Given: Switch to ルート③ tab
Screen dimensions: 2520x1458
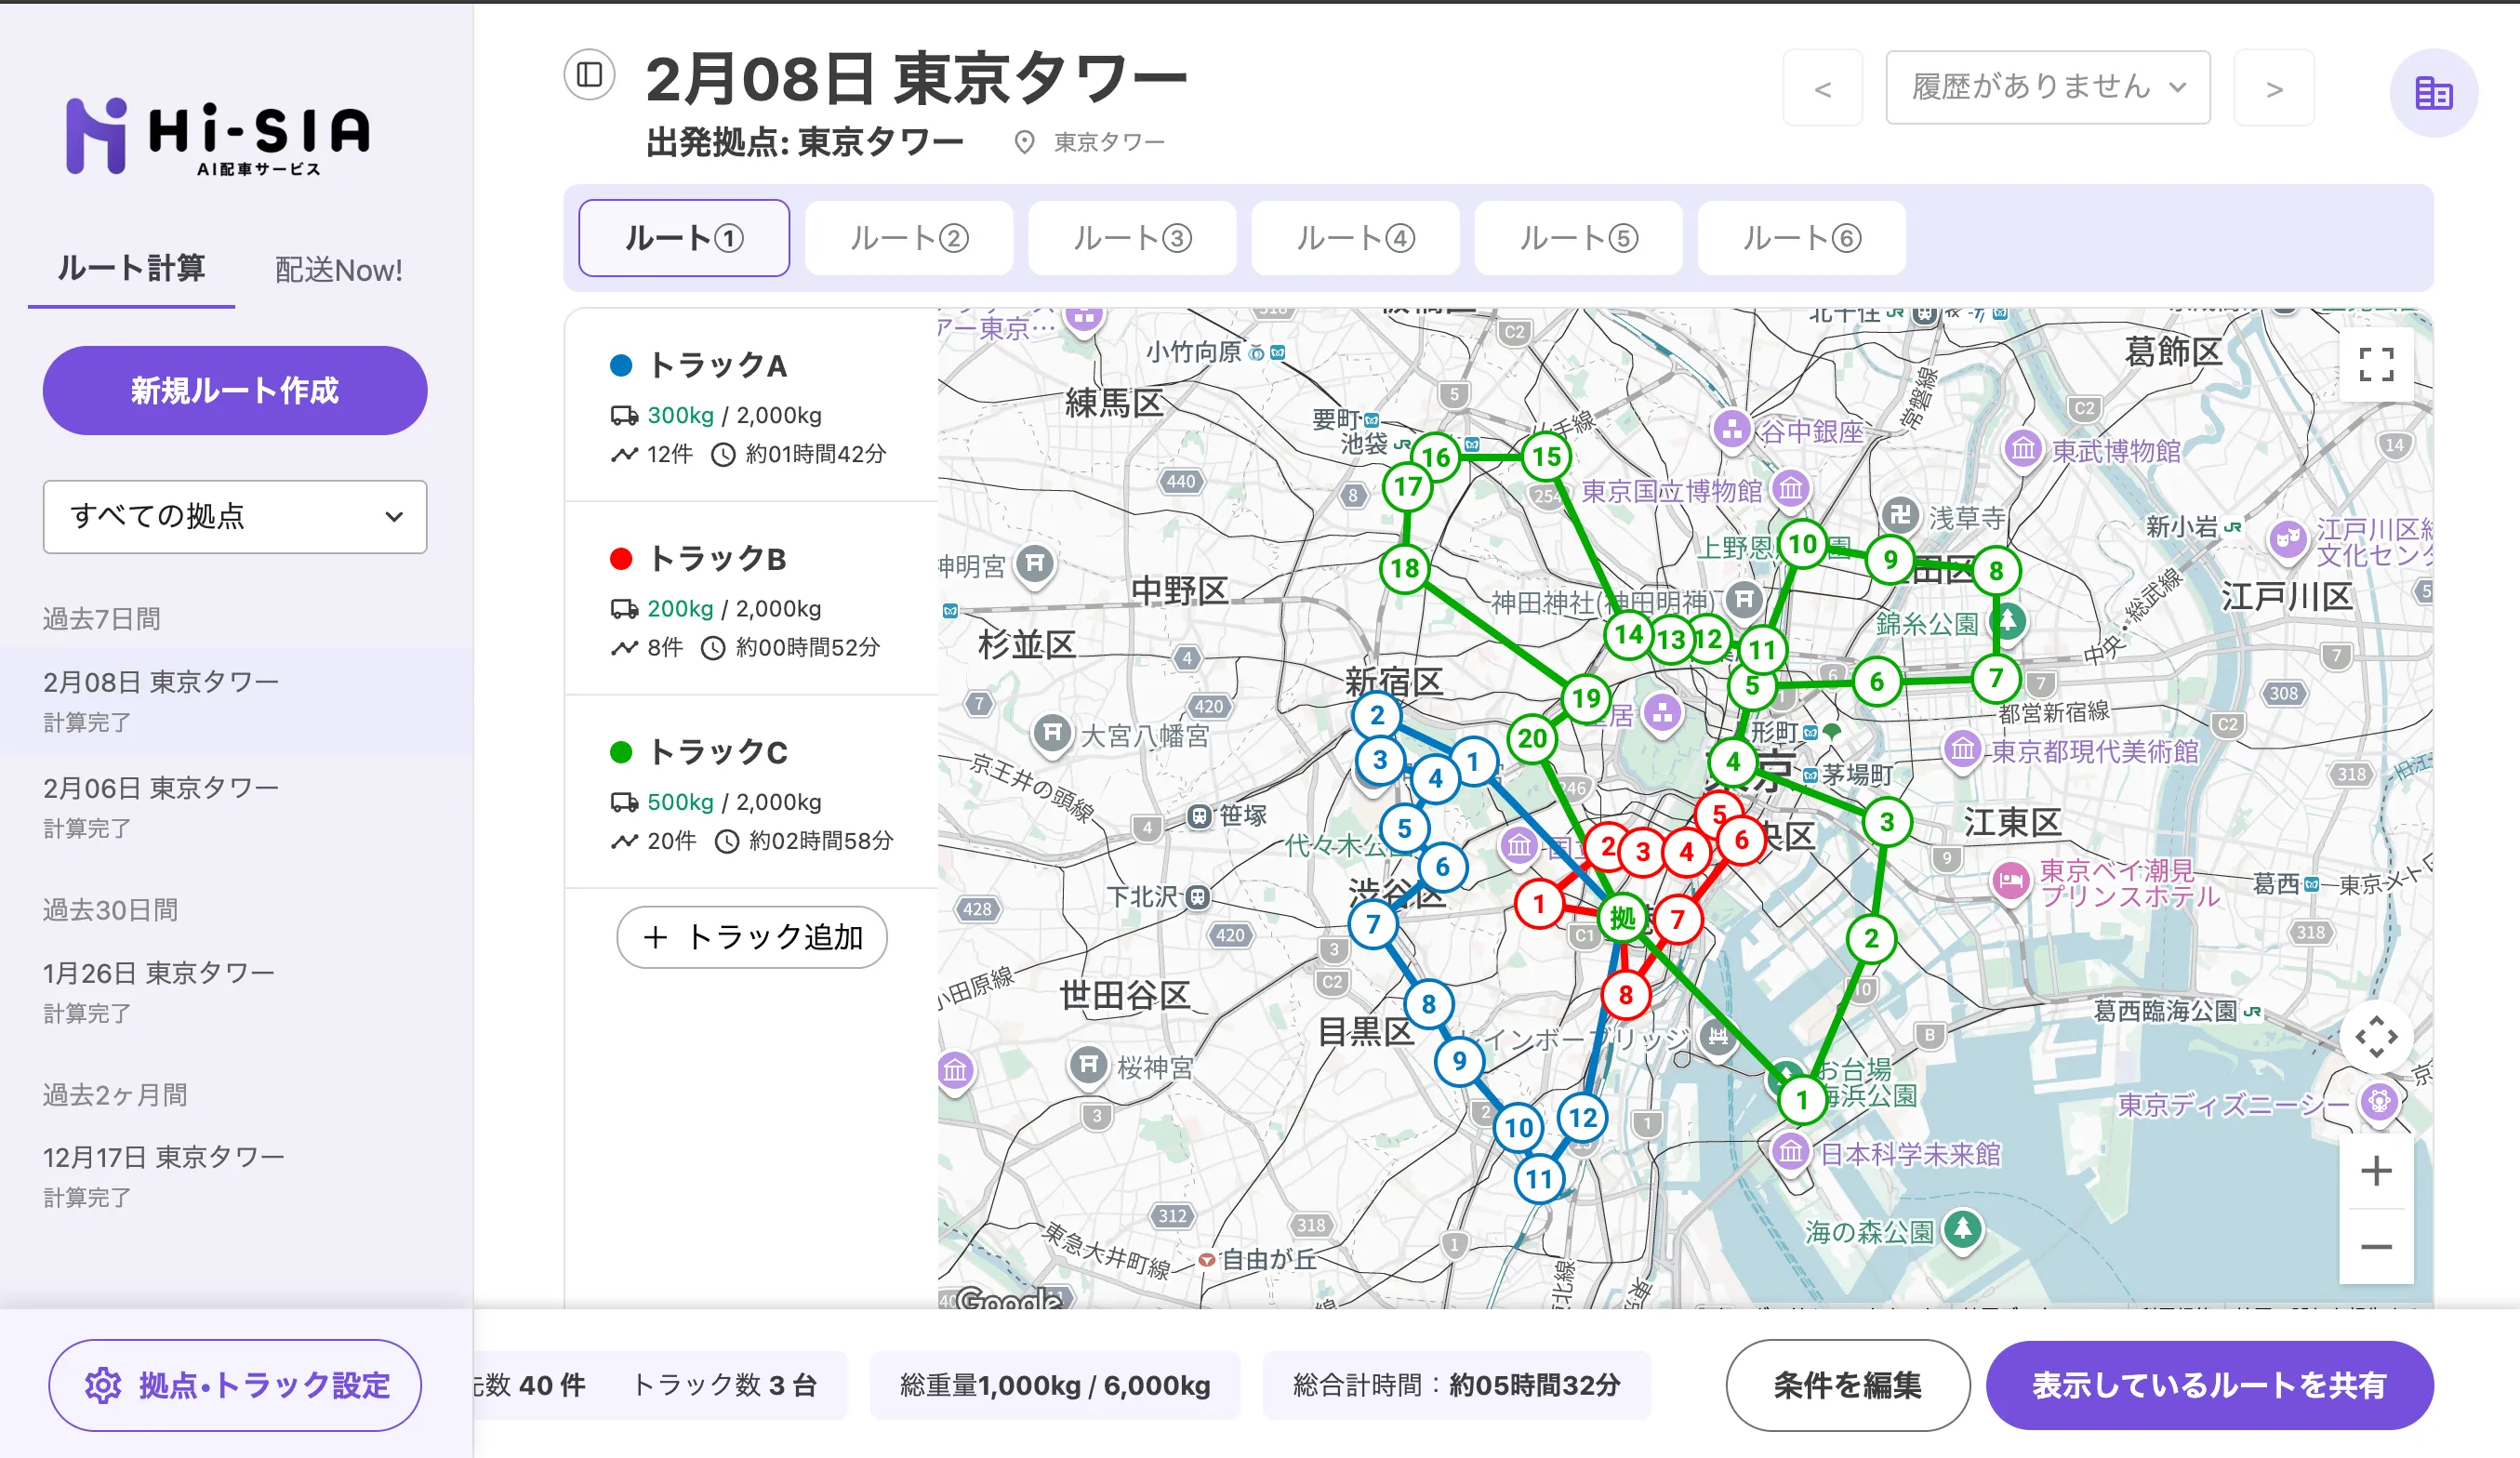Looking at the screenshot, I should [1131, 238].
